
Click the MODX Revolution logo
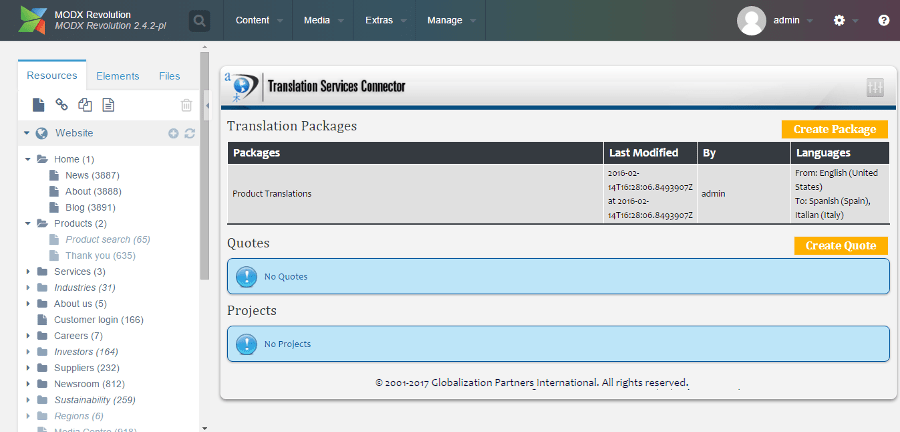[33, 20]
